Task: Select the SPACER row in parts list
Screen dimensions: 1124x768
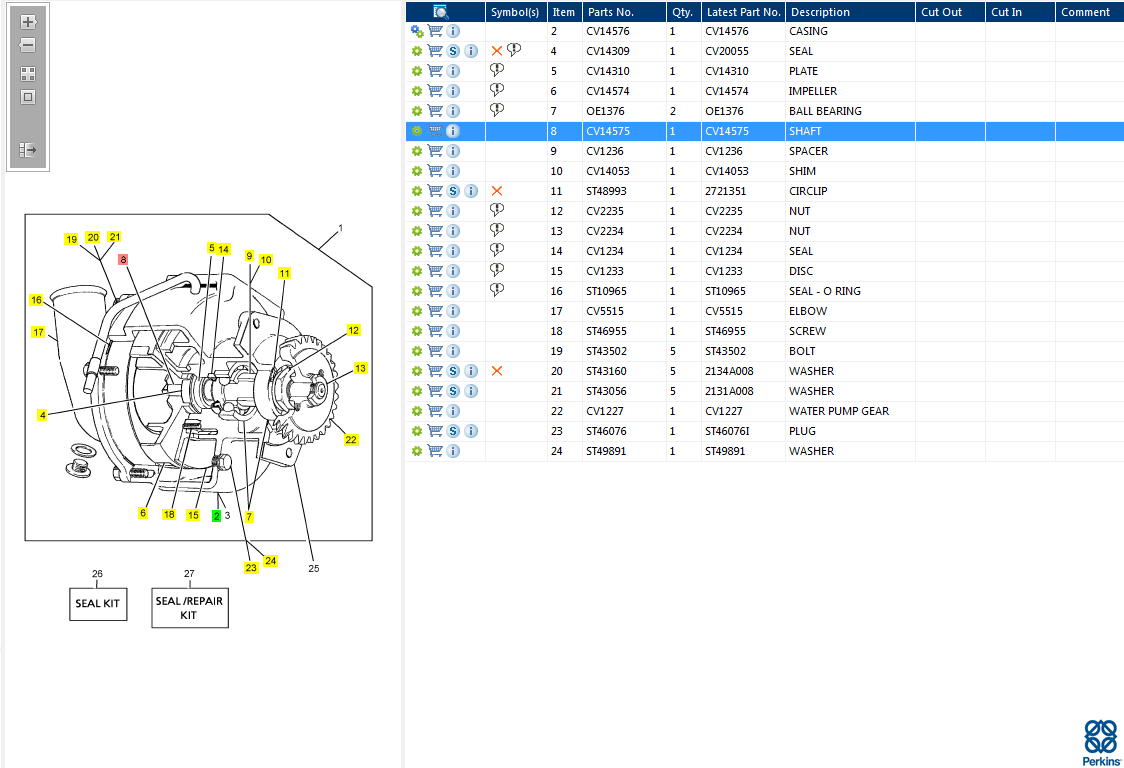Action: coord(808,151)
